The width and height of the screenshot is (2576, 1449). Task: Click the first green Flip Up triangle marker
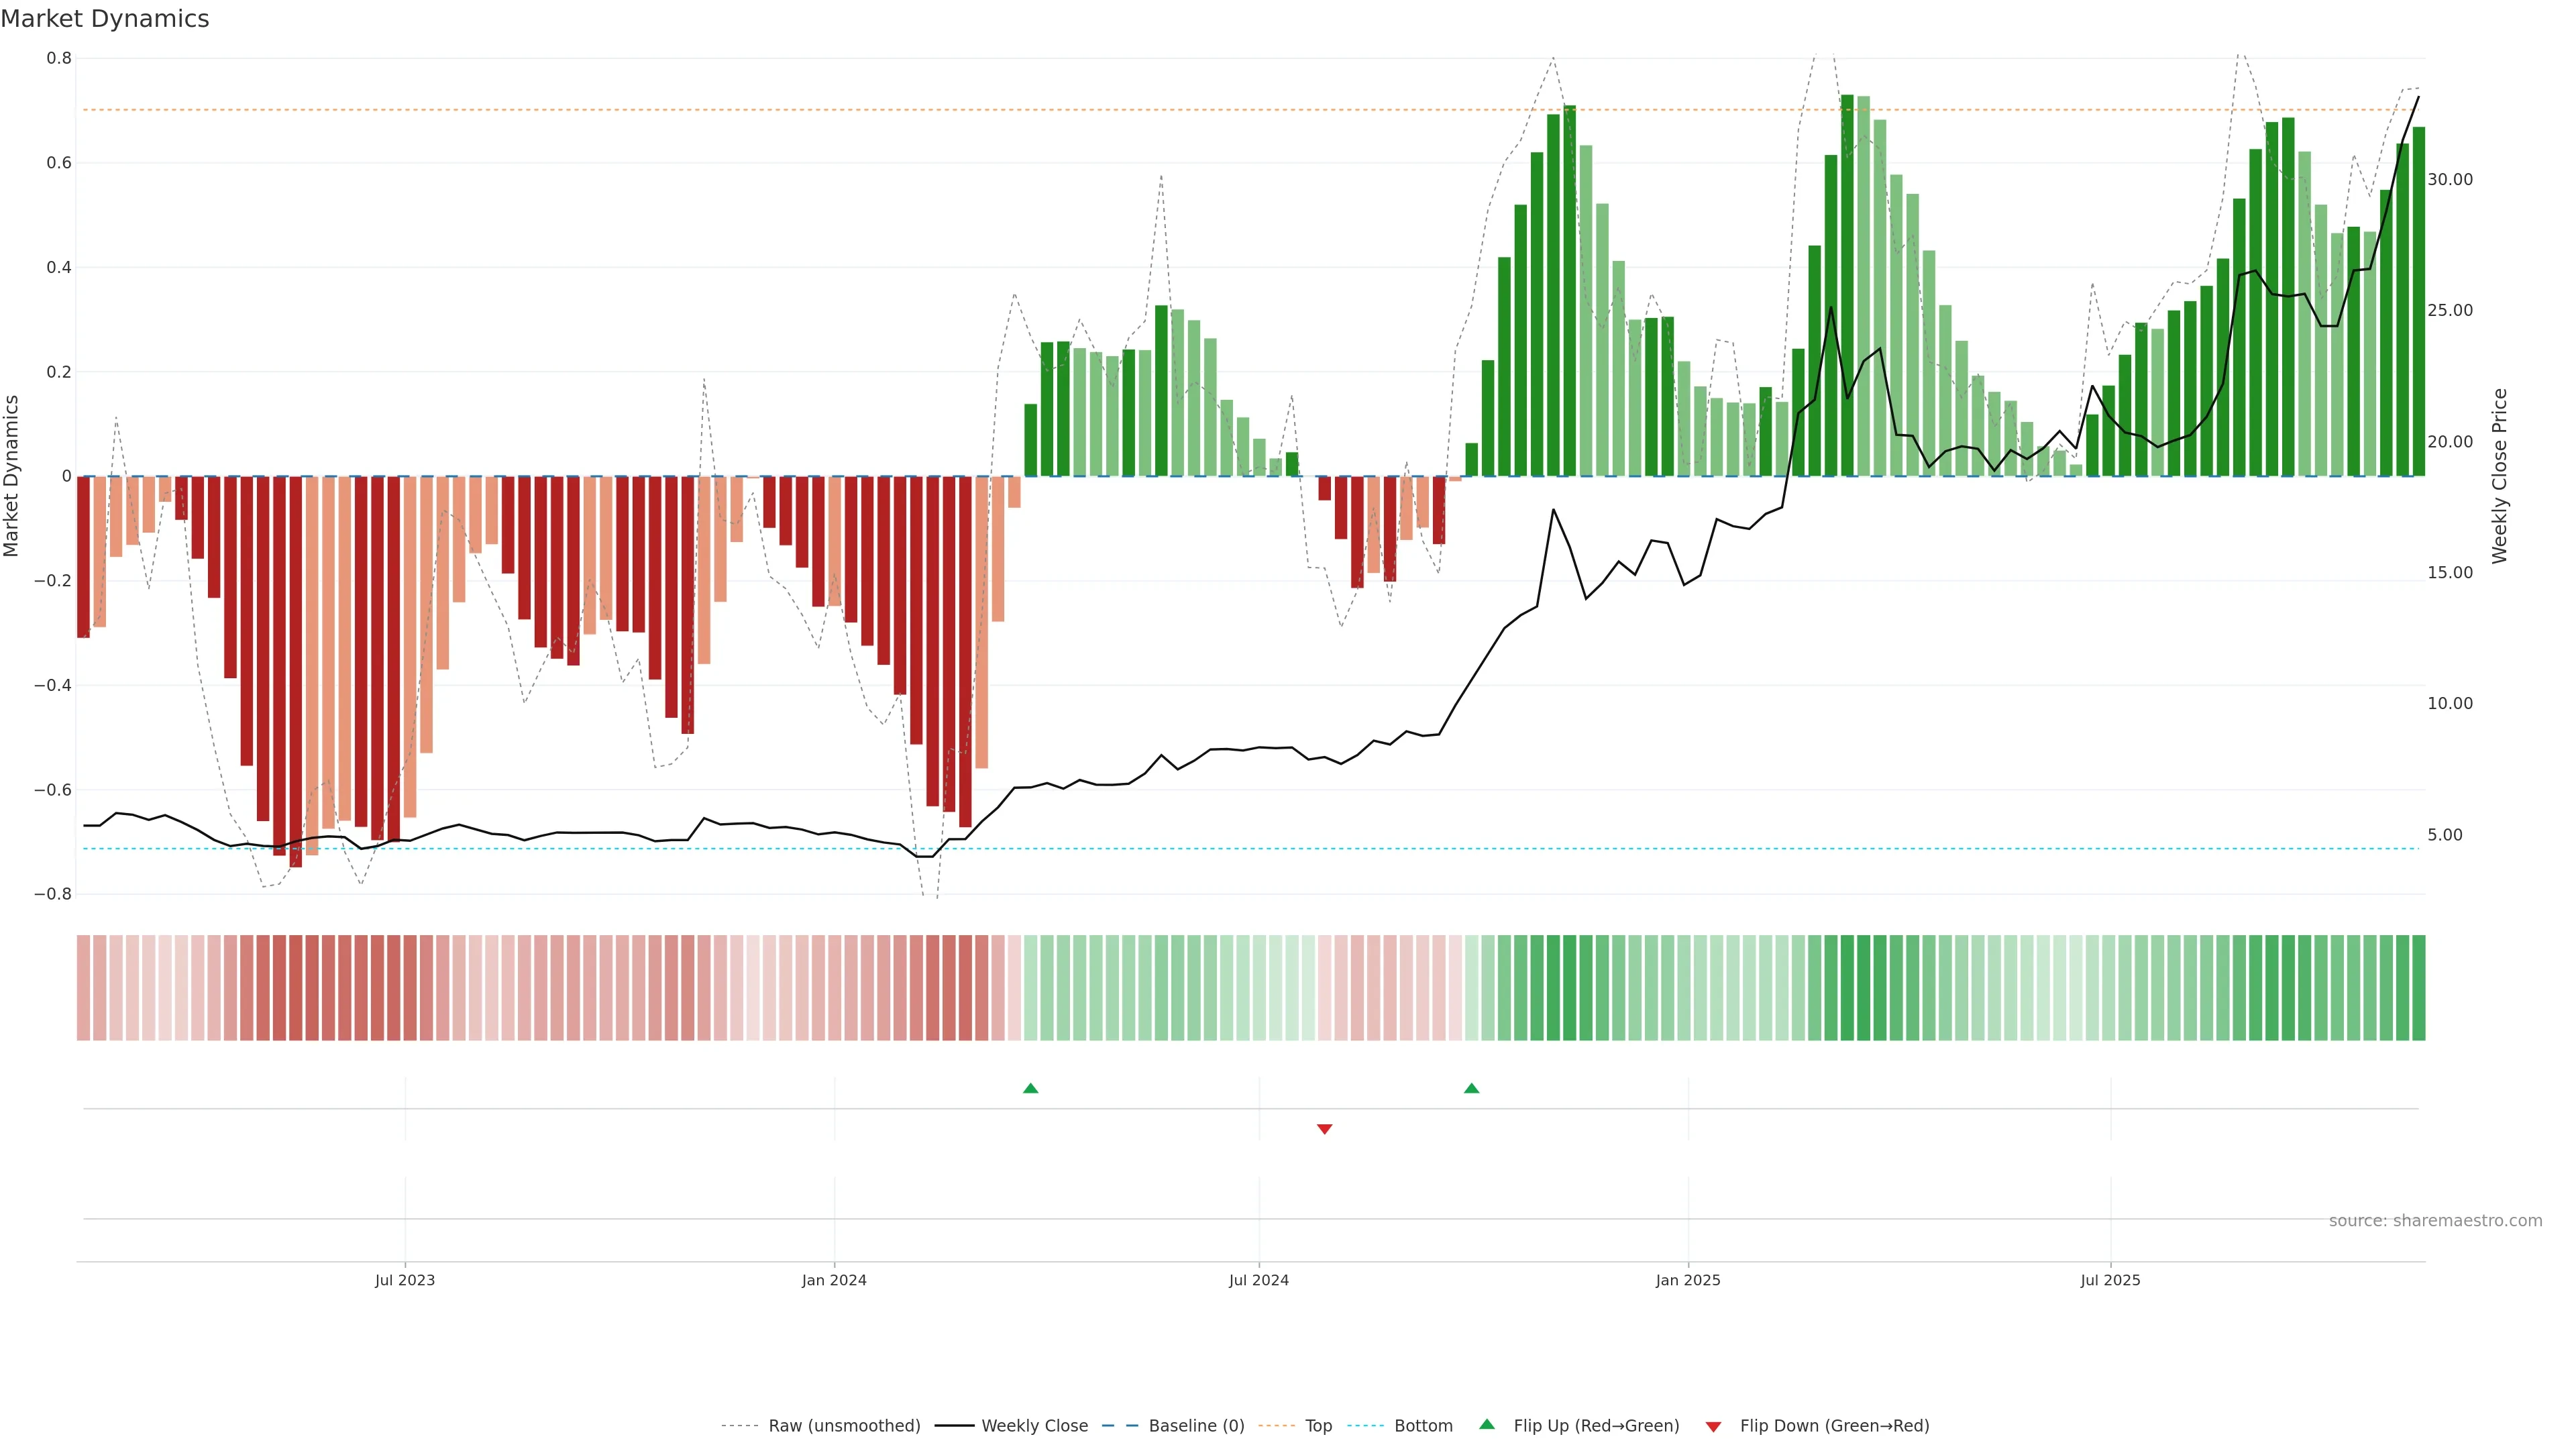pyautogui.click(x=1030, y=1088)
